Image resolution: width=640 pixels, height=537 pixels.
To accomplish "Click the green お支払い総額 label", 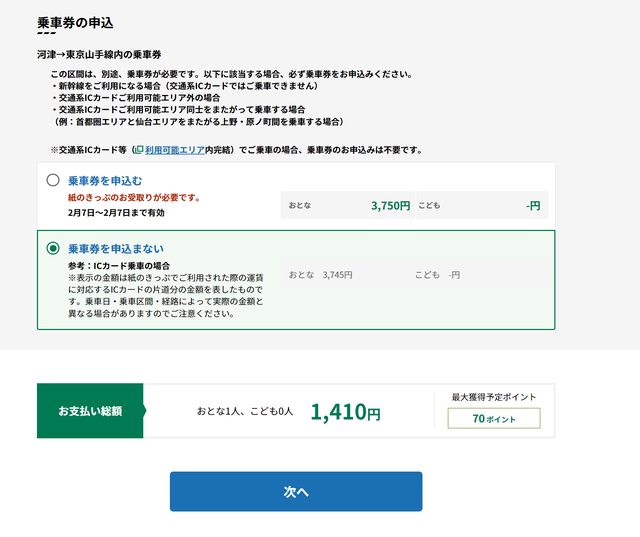I will (90, 411).
